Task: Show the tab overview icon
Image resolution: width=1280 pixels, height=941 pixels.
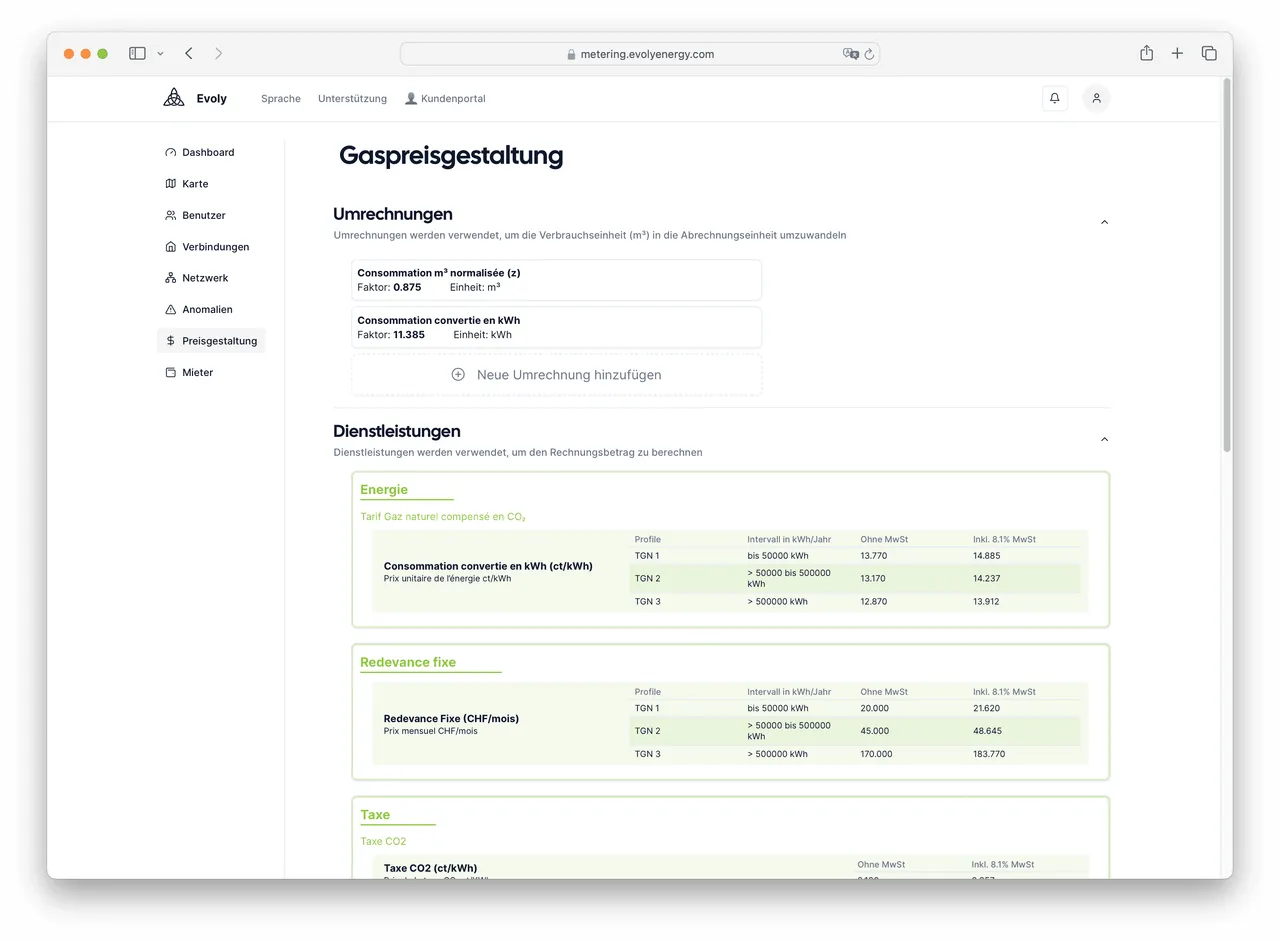Action: coord(1209,53)
